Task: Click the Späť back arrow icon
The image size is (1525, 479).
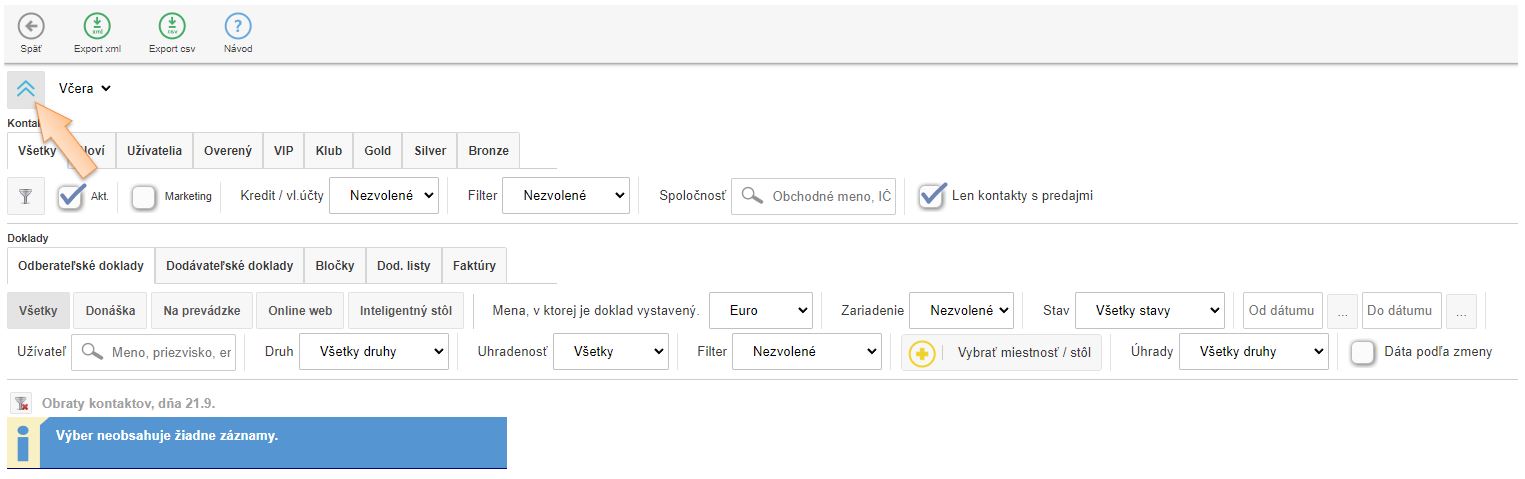Action: (x=31, y=27)
